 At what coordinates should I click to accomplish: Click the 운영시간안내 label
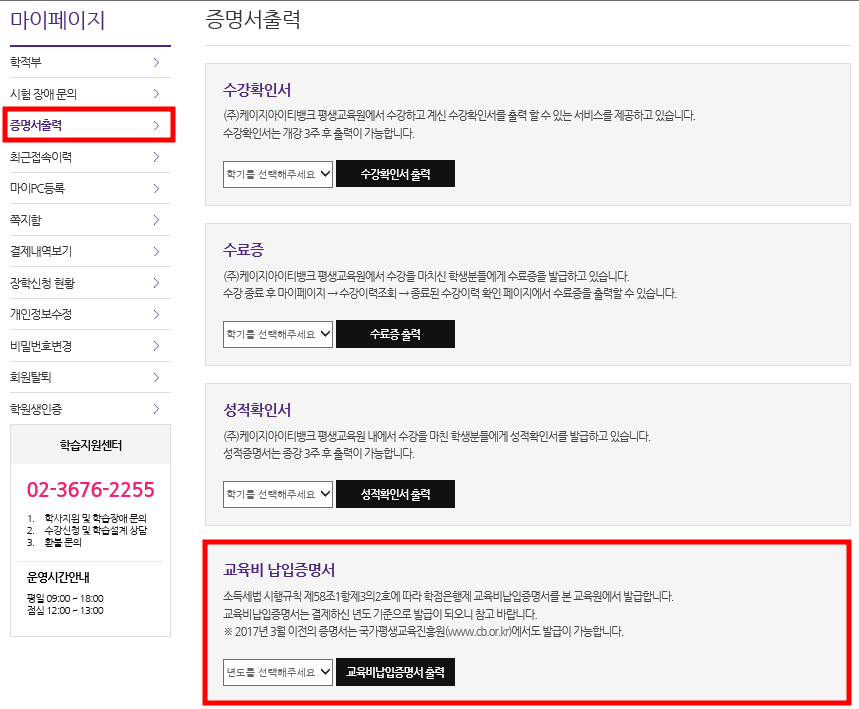[58, 577]
